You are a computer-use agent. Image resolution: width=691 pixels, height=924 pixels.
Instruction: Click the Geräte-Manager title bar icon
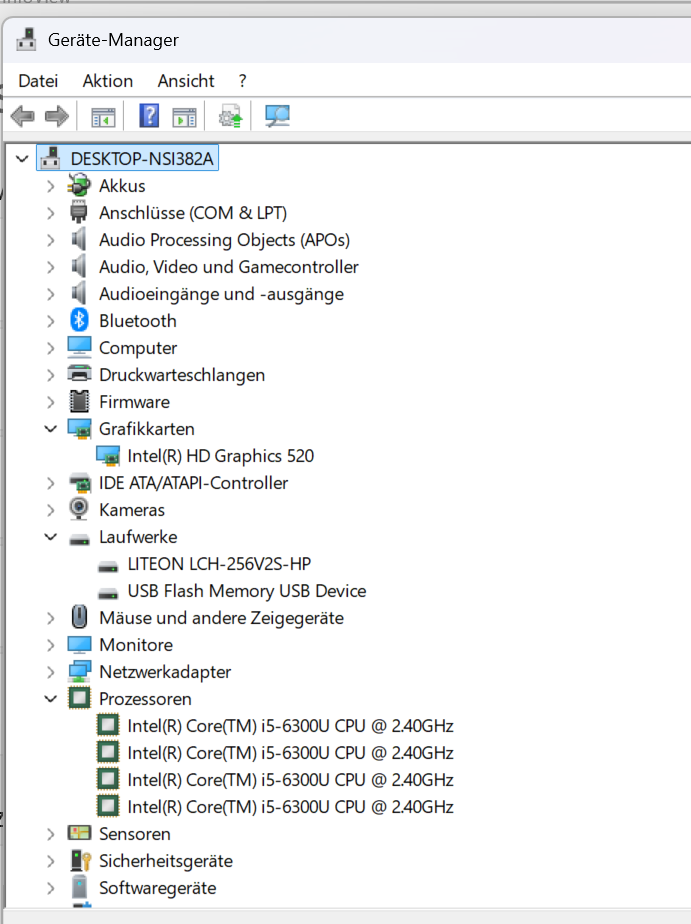26,39
